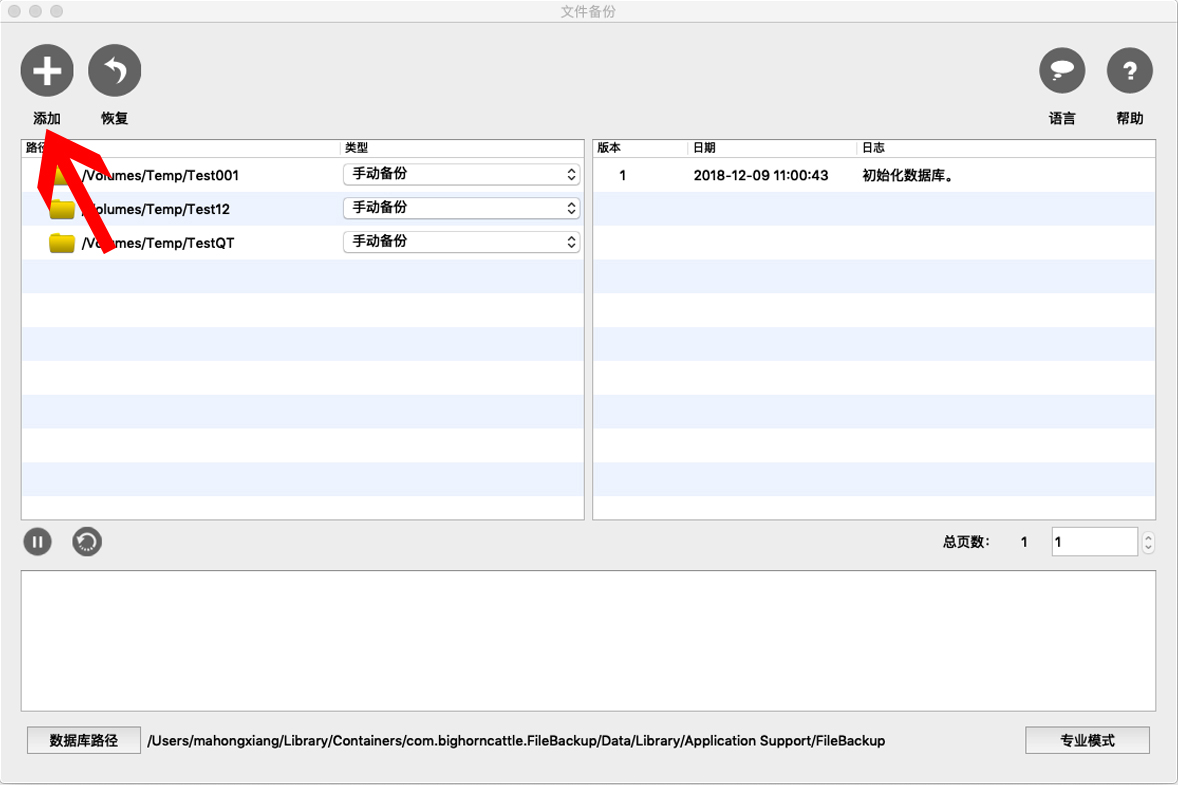This screenshot has width=1178, height=785.
Task: Click the circular refresh icon beside pause
Action: tap(87, 542)
